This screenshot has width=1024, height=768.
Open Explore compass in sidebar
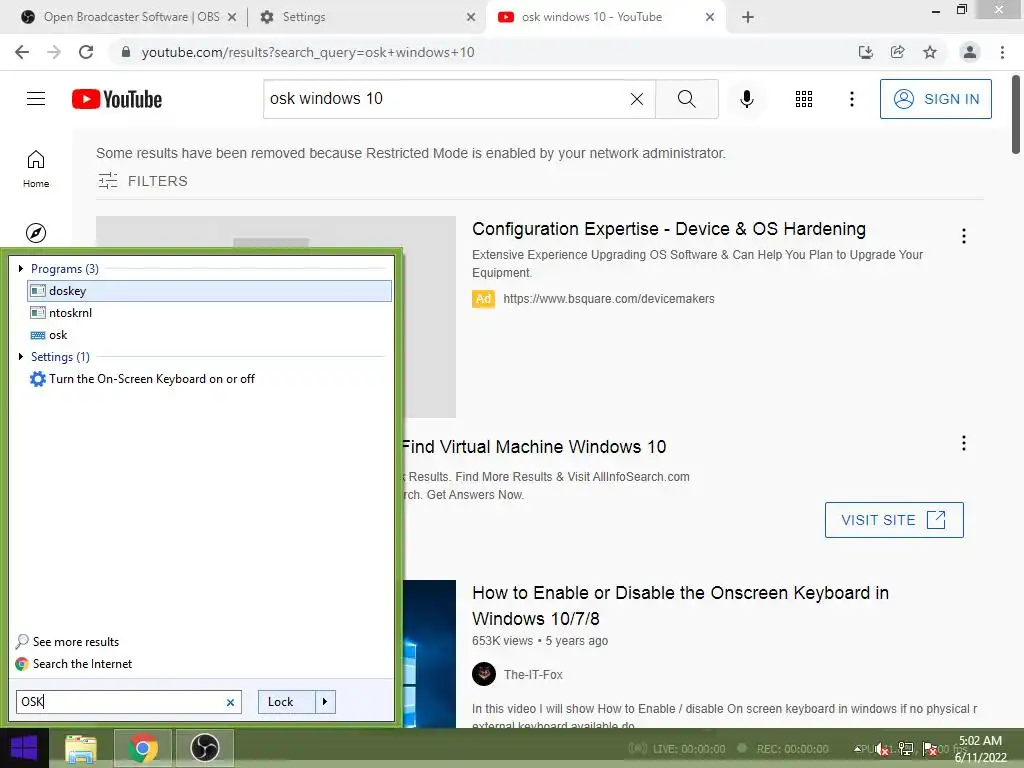(36, 232)
